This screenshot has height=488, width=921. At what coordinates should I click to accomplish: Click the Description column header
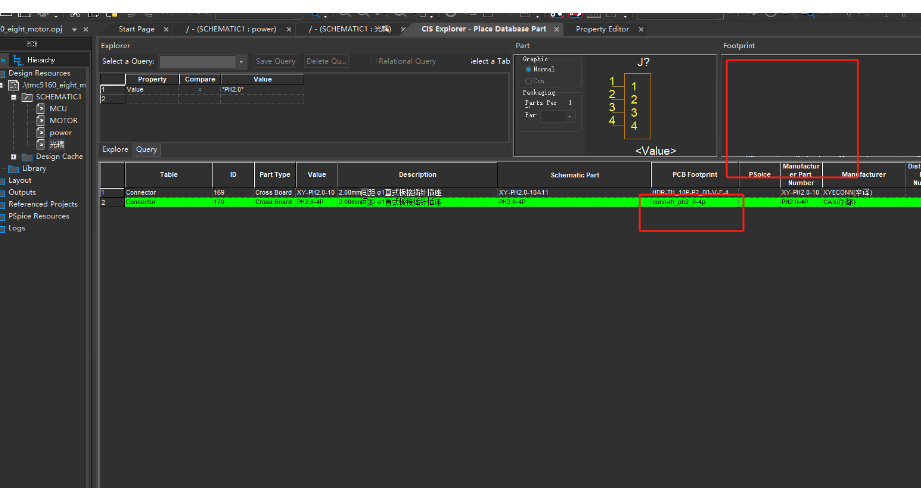pyautogui.click(x=418, y=175)
